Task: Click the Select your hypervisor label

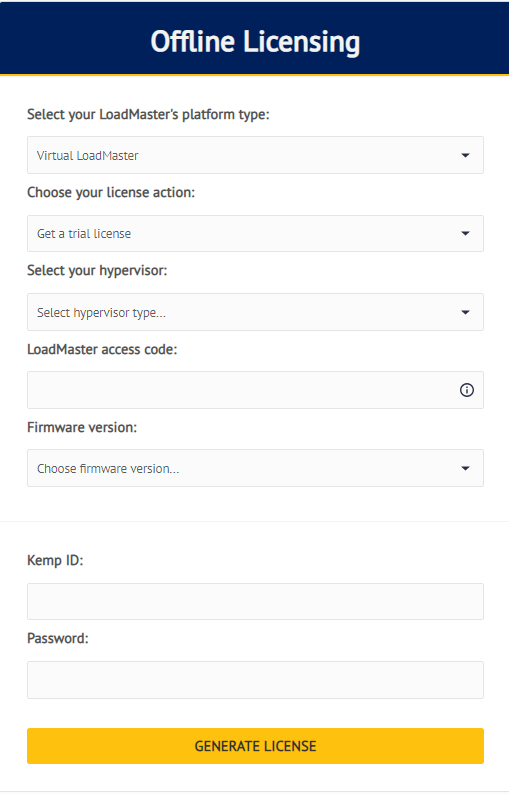Action: 97,270
